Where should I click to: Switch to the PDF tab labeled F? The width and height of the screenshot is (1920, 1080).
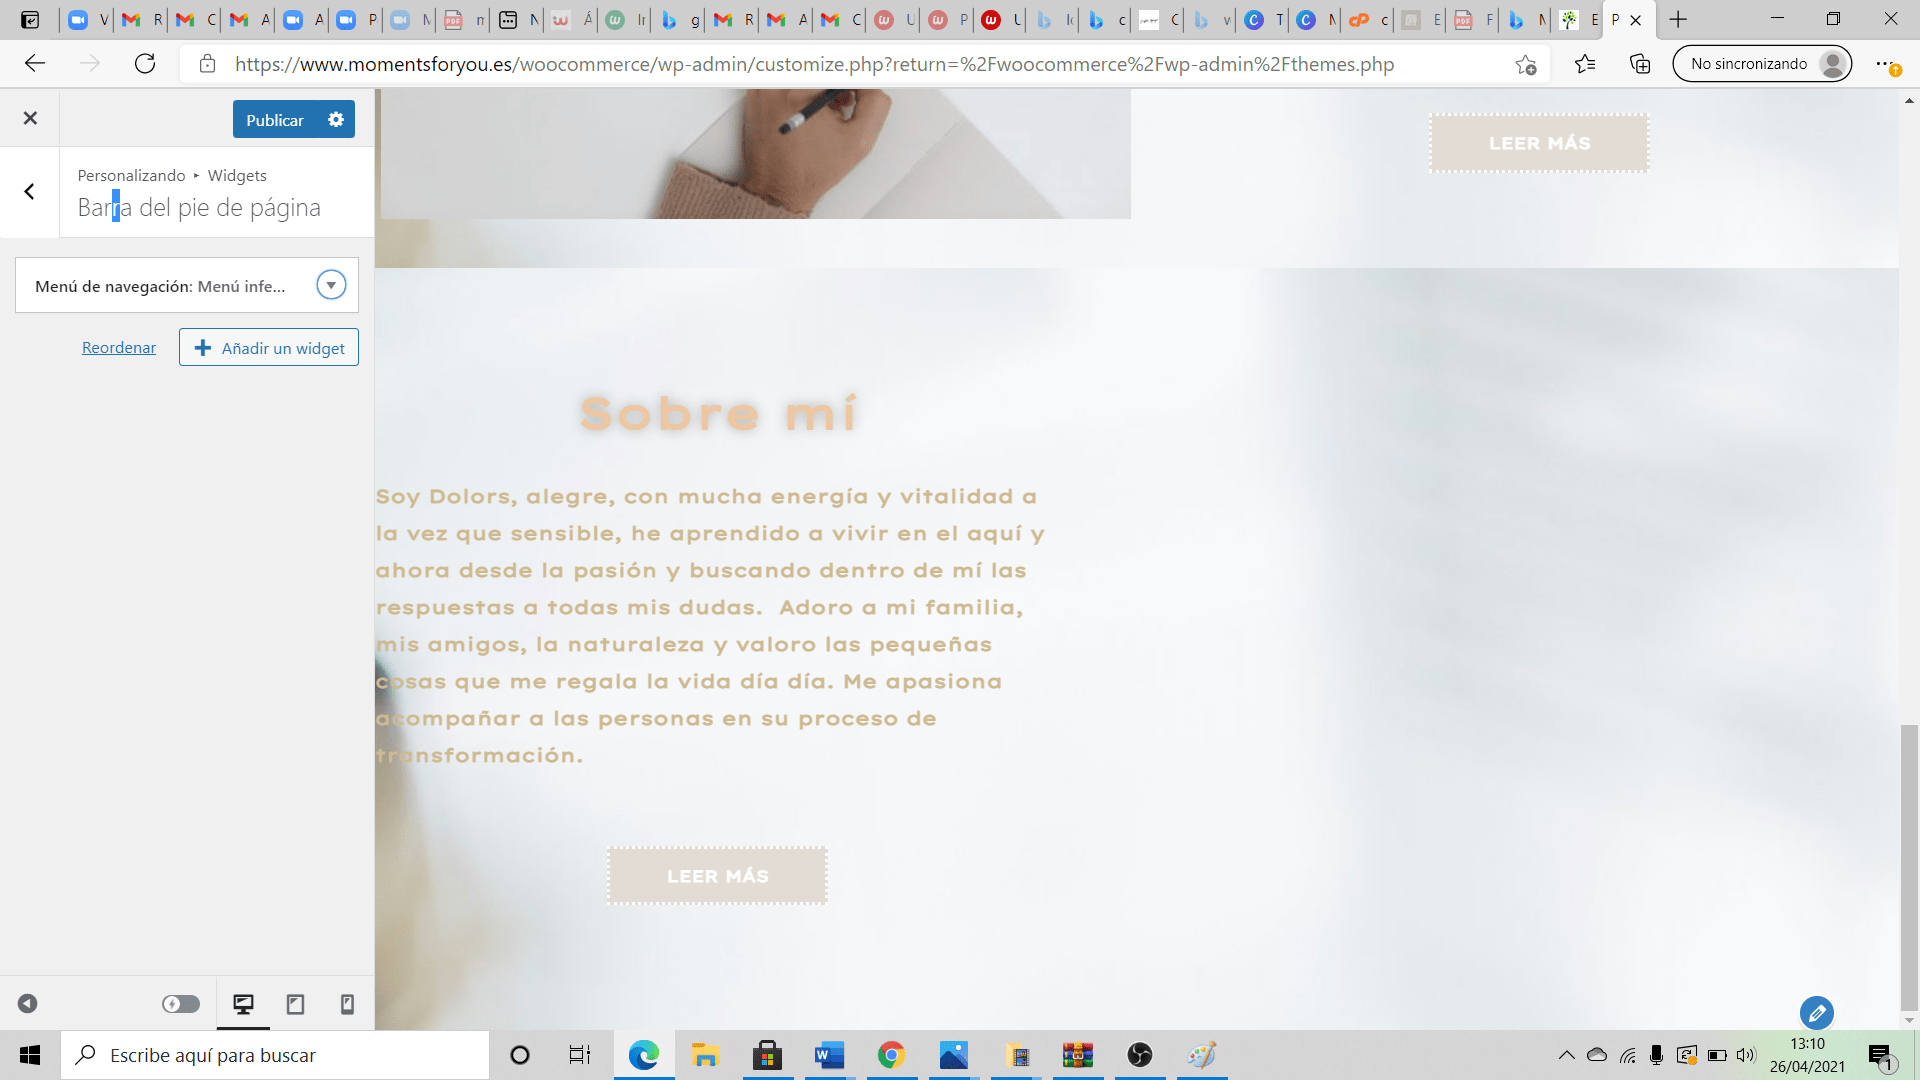[1472, 19]
